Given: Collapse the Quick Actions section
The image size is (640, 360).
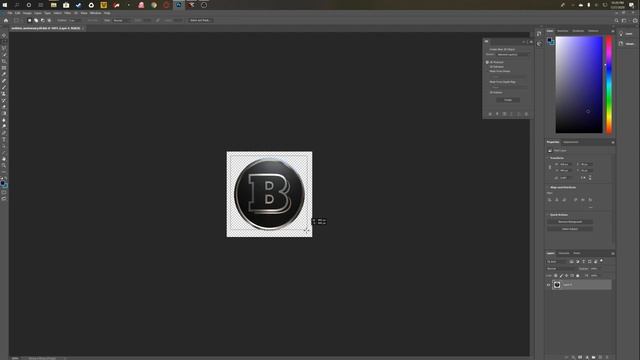Looking at the screenshot, I should (x=548, y=215).
